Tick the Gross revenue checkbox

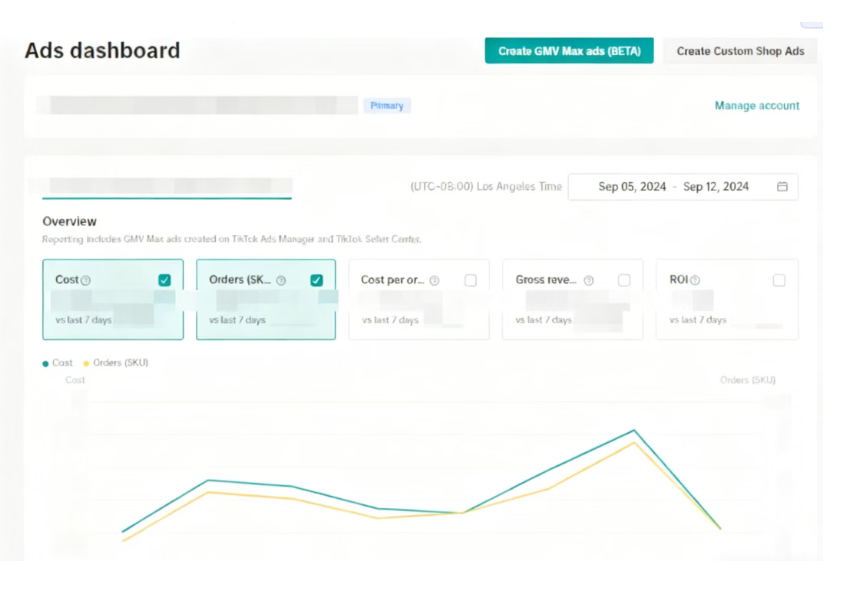tap(624, 280)
